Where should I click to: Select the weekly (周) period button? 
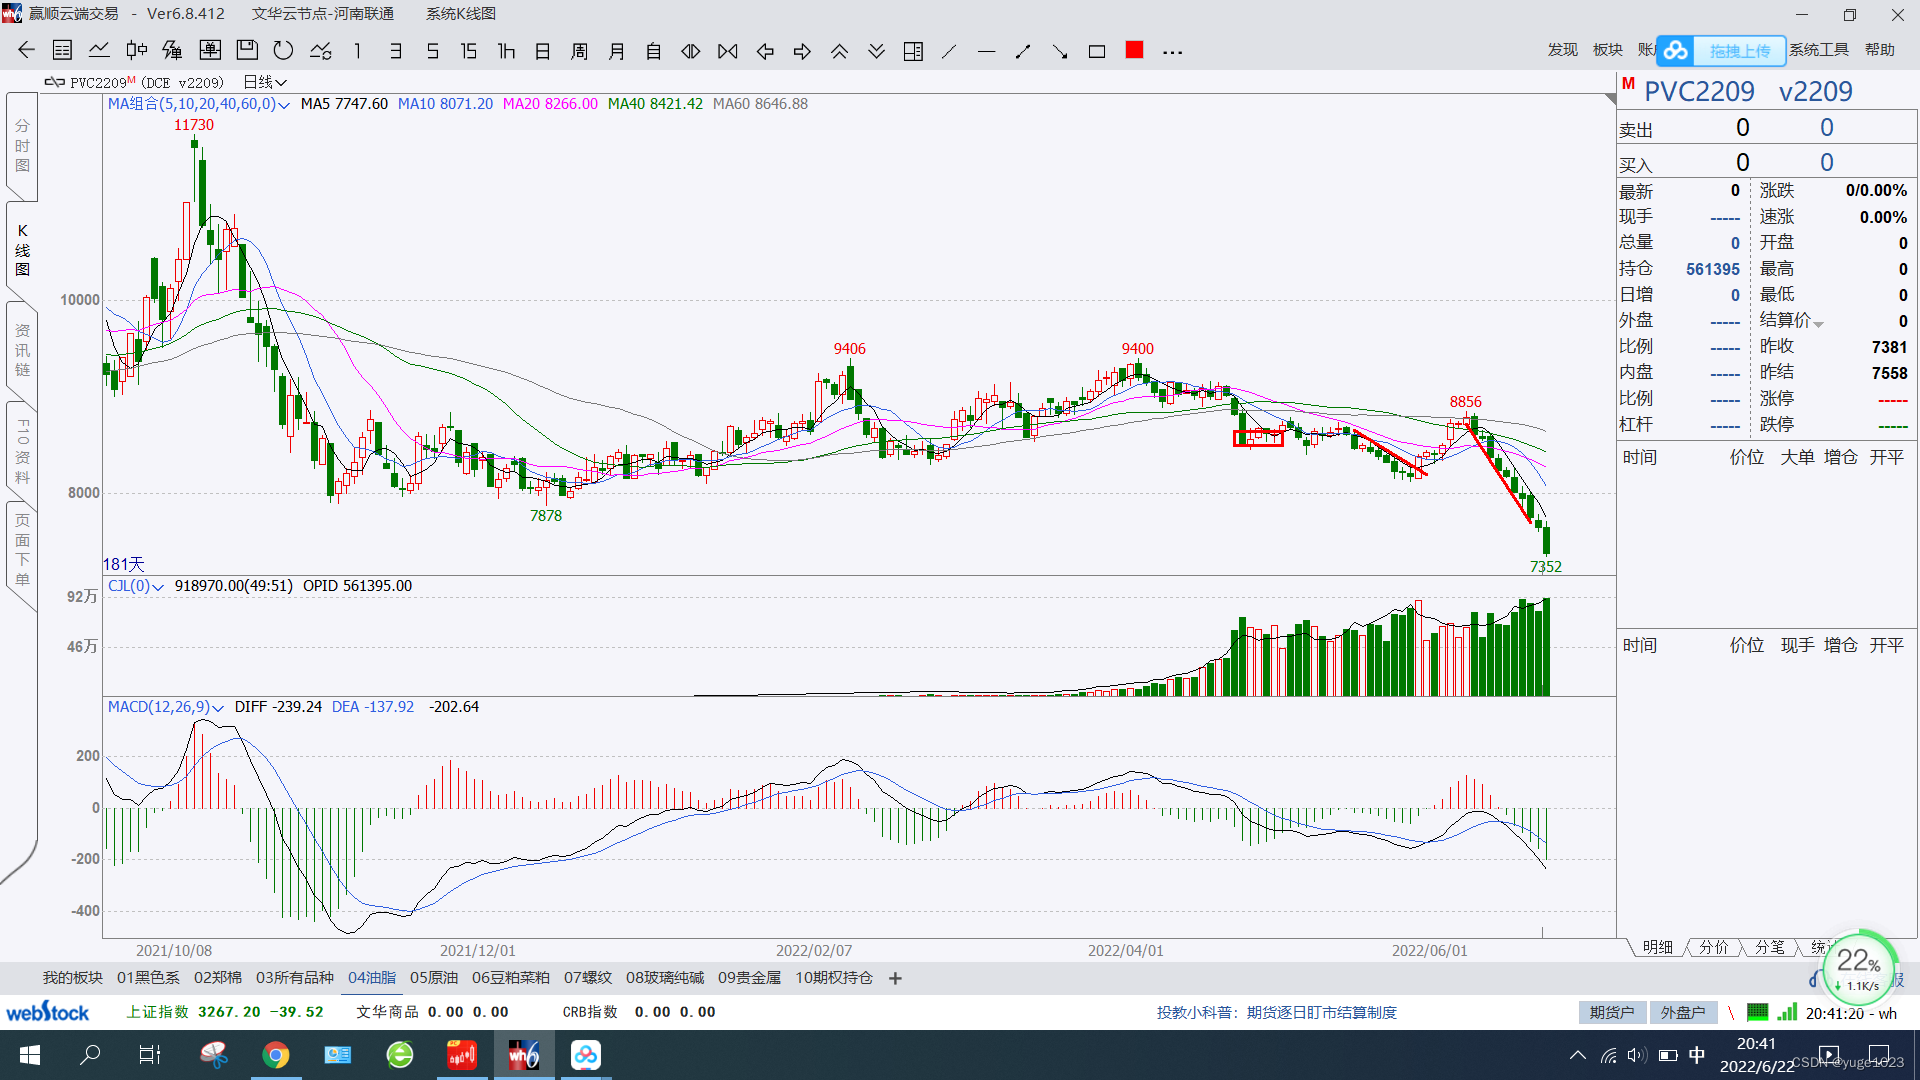click(579, 51)
